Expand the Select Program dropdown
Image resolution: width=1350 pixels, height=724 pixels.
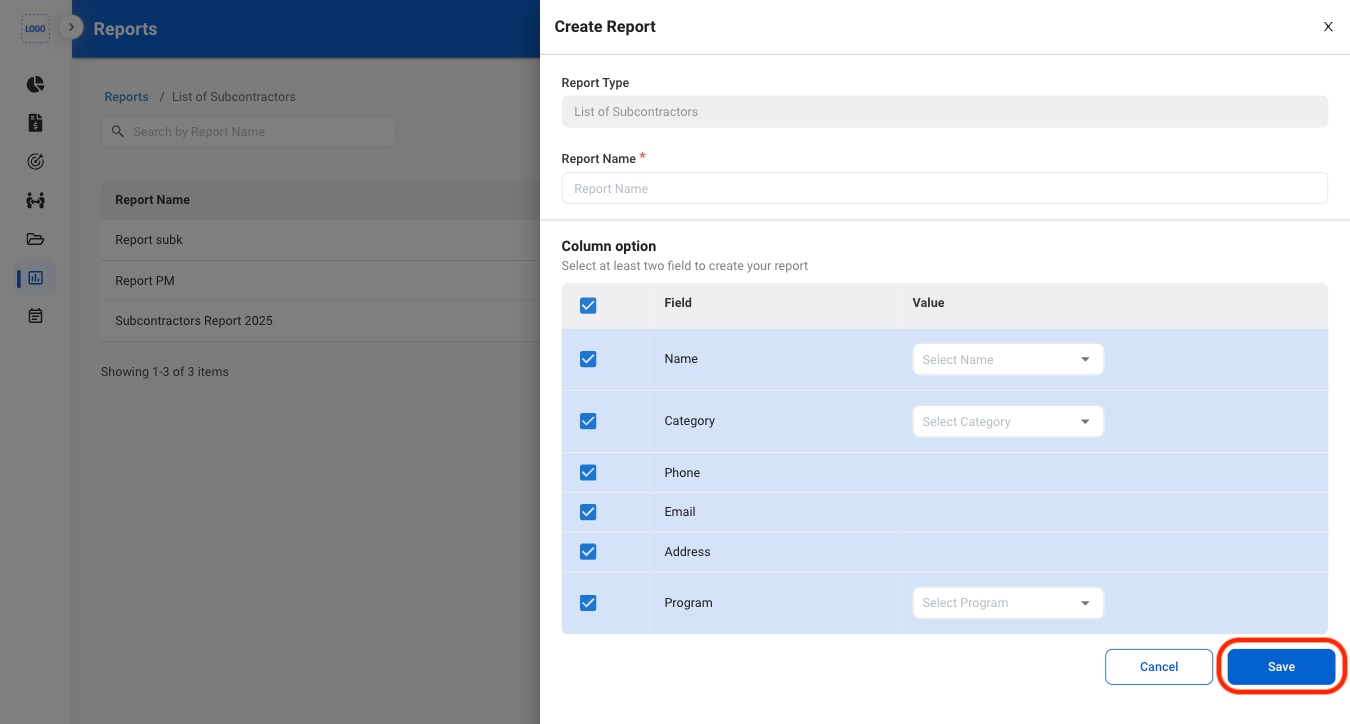click(x=1008, y=603)
